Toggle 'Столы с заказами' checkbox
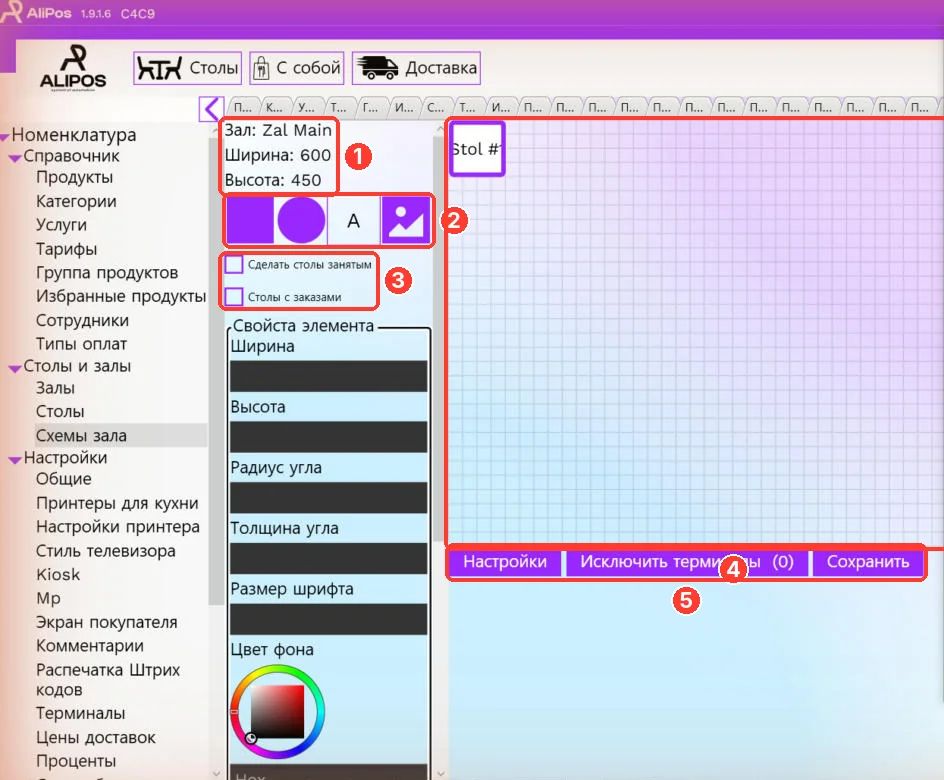Screen dimensions: 944x780 [234, 297]
